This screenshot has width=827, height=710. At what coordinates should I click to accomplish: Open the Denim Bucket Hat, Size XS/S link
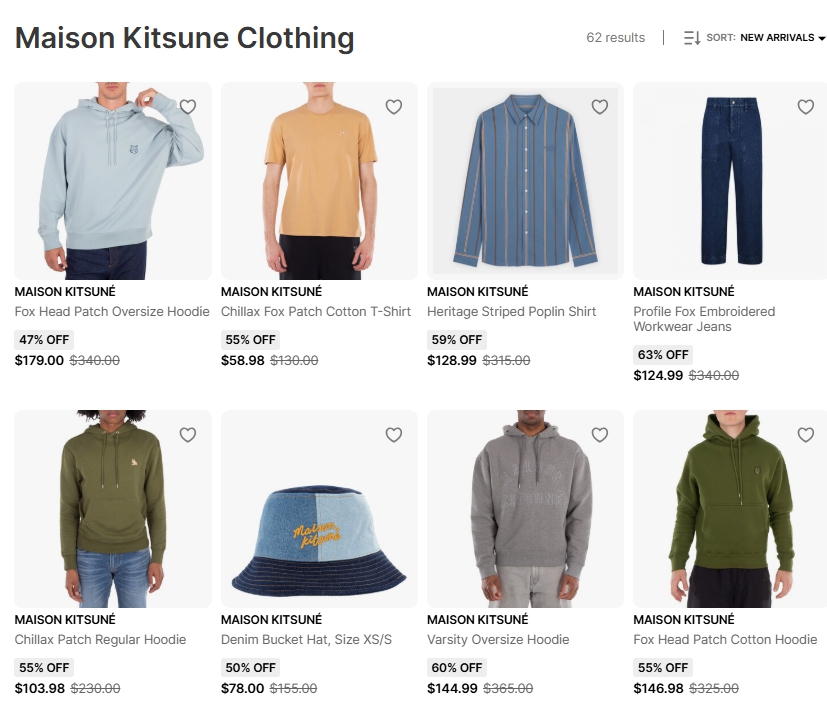point(306,640)
